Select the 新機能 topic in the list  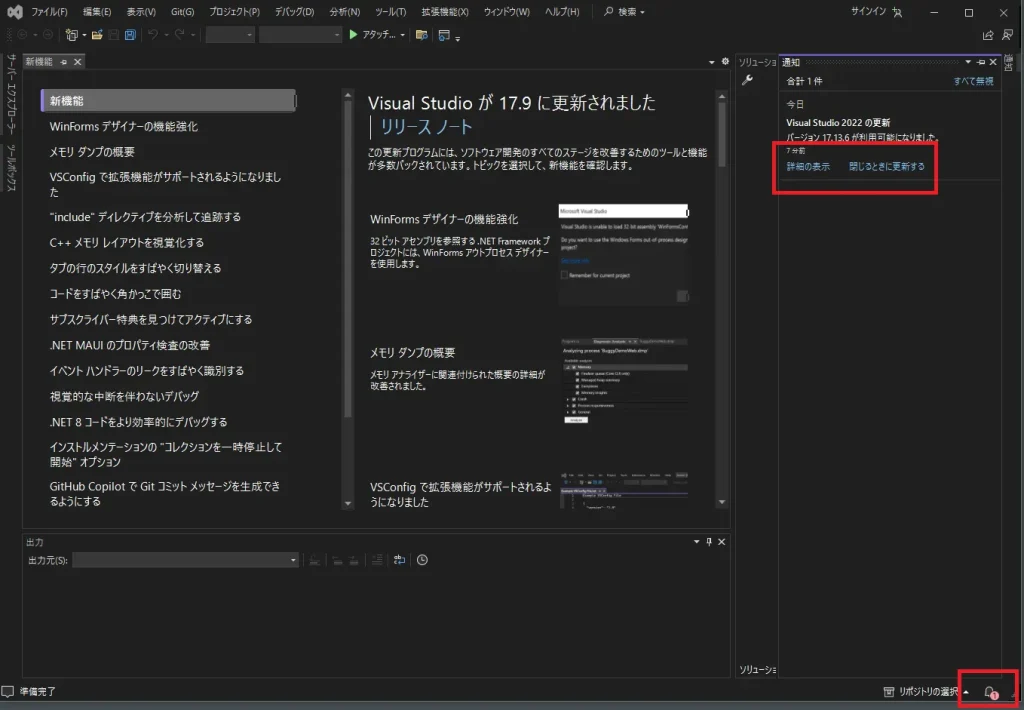pos(168,101)
